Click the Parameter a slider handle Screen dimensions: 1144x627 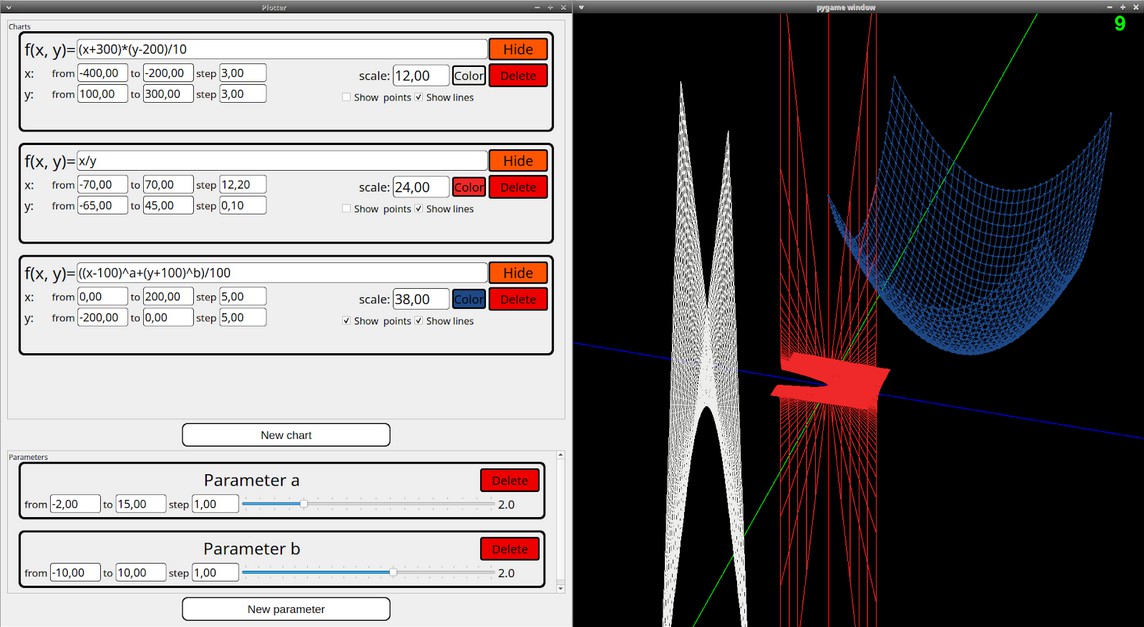pos(304,504)
